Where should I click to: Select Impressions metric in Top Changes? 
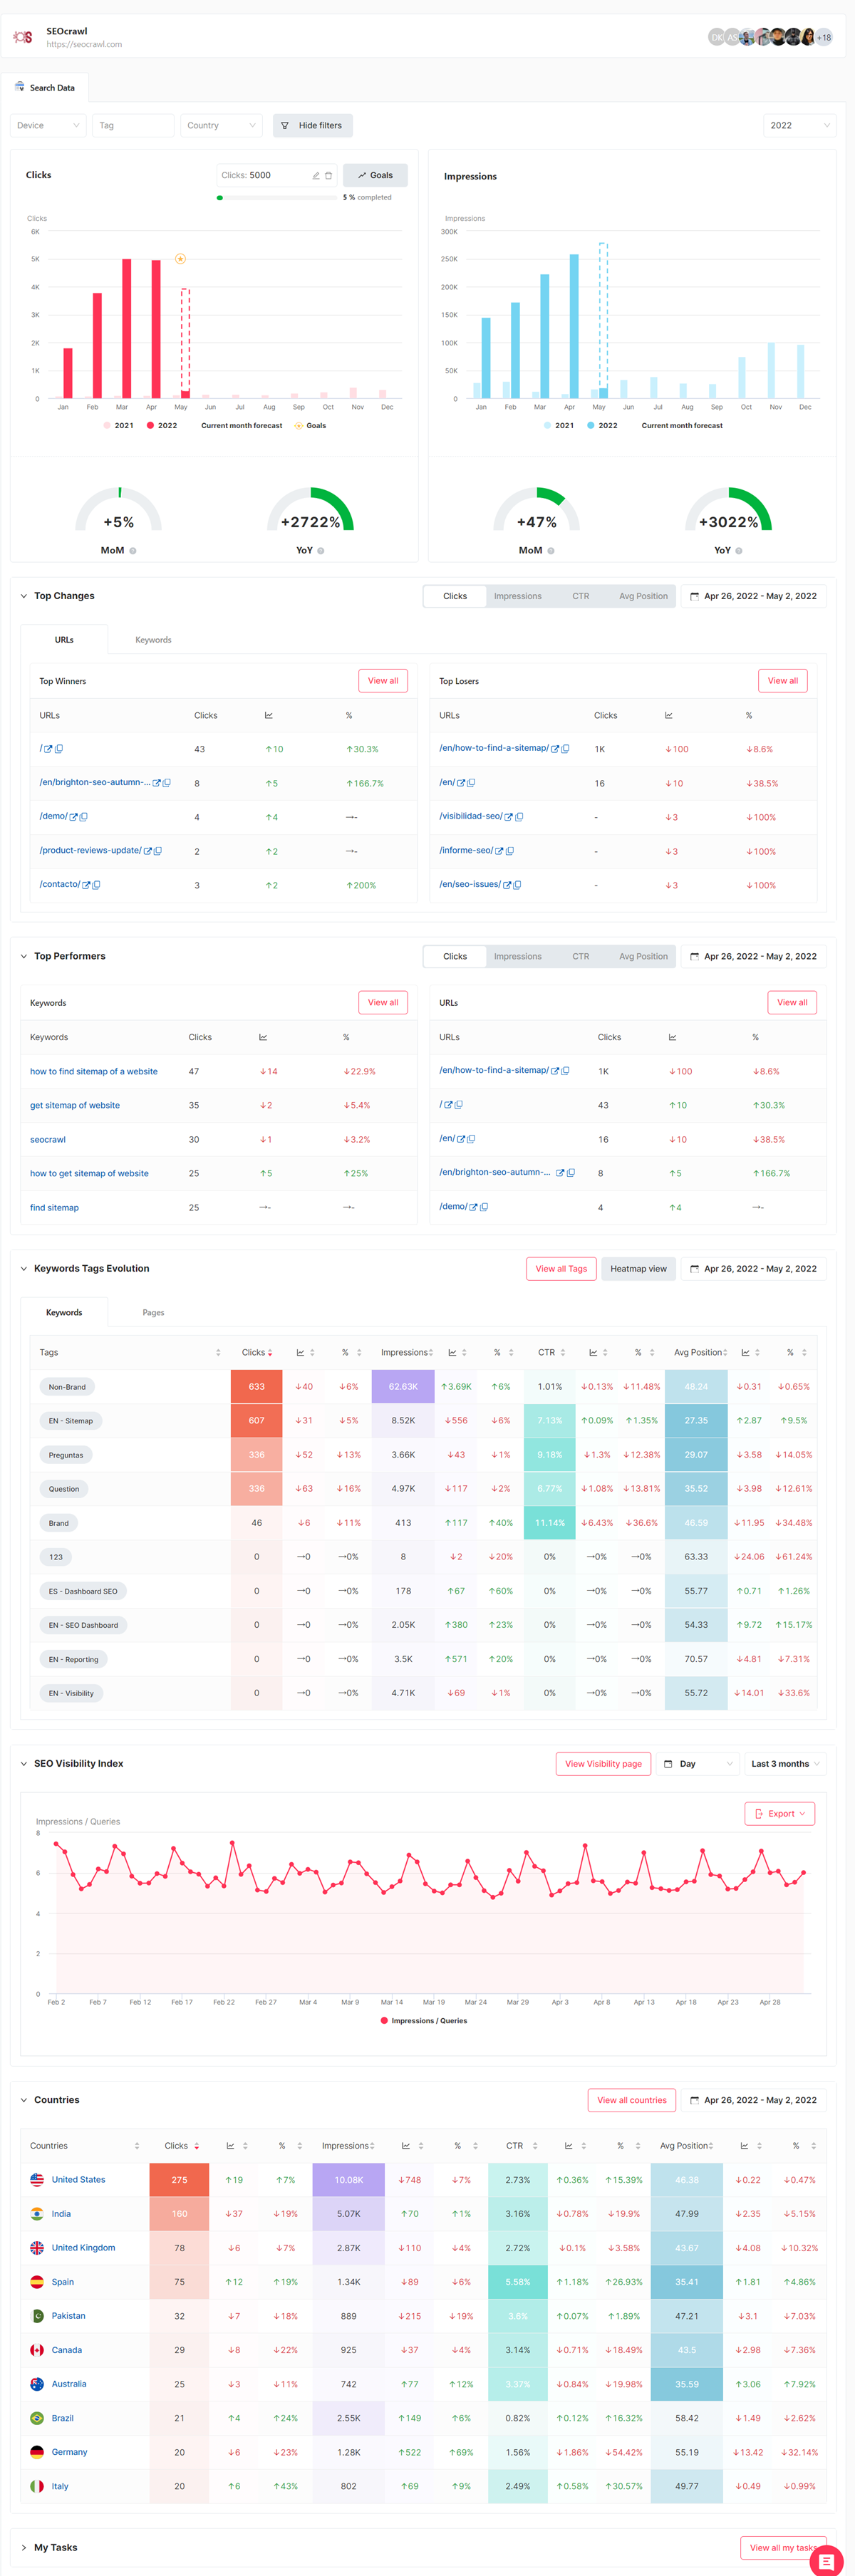[518, 596]
